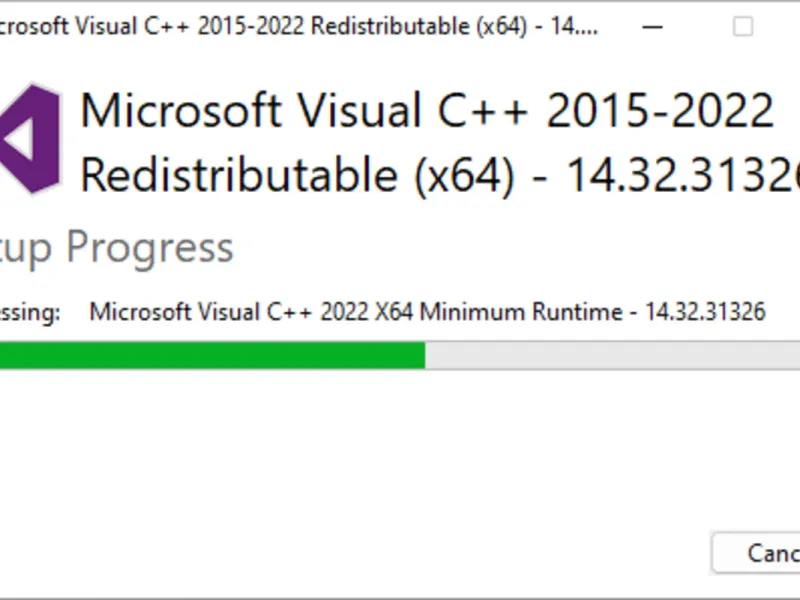Click where green meets grey on progress bar
The width and height of the screenshot is (800, 600).
(425, 355)
